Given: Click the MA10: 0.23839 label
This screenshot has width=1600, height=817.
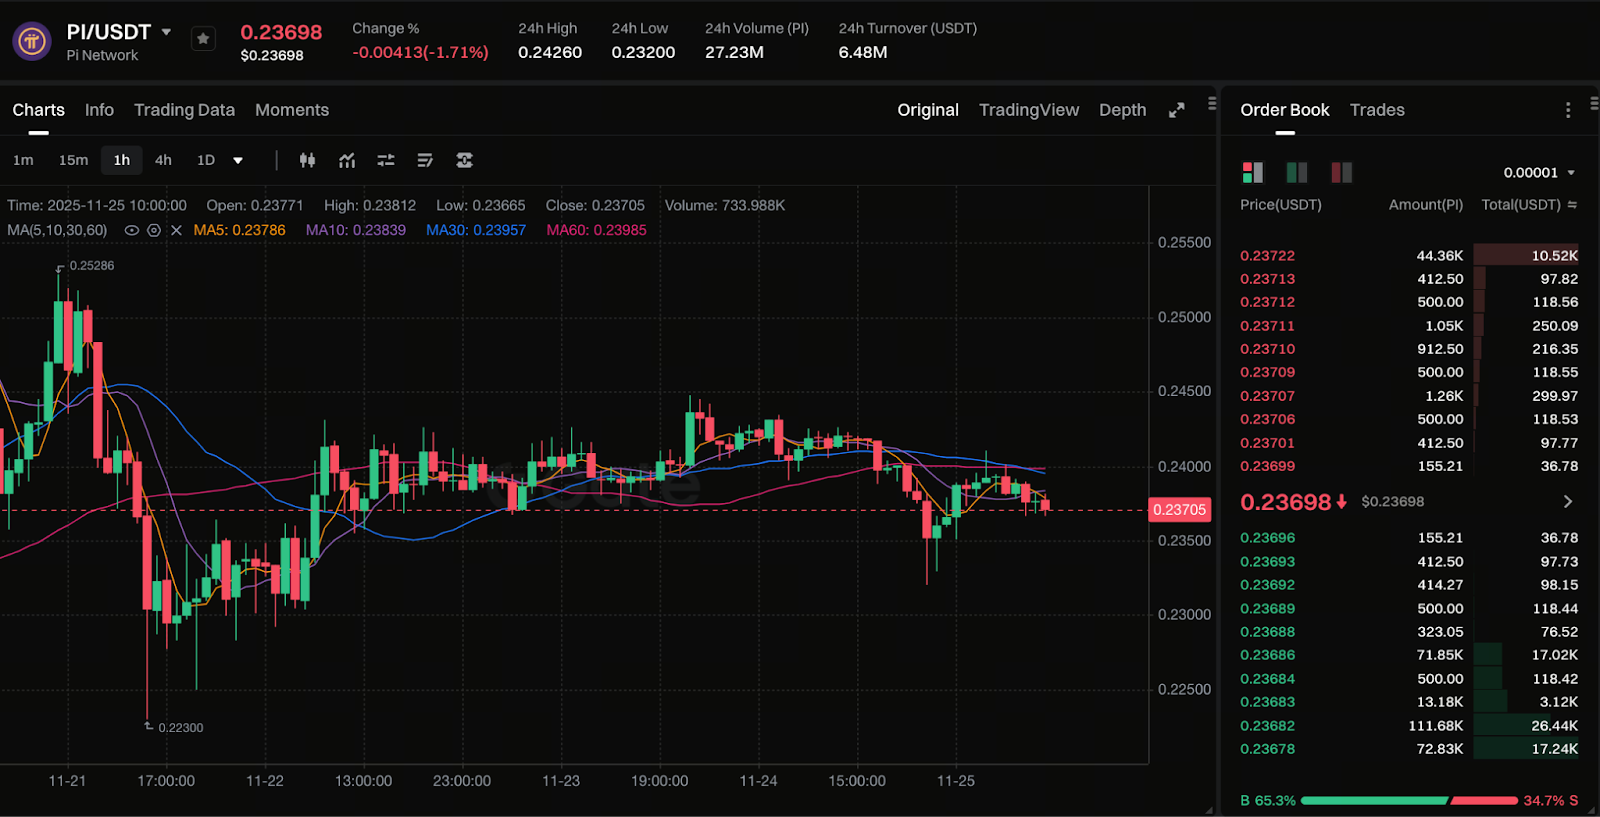Looking at the screenshot, I should pyautogui.click(x=356, y=230).
